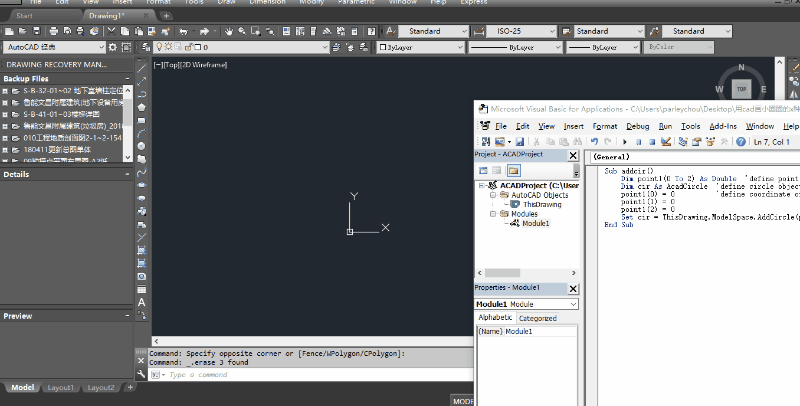Select the Multiline Text A tool
The width and height of the screenshot is (800, 406).
142,302
